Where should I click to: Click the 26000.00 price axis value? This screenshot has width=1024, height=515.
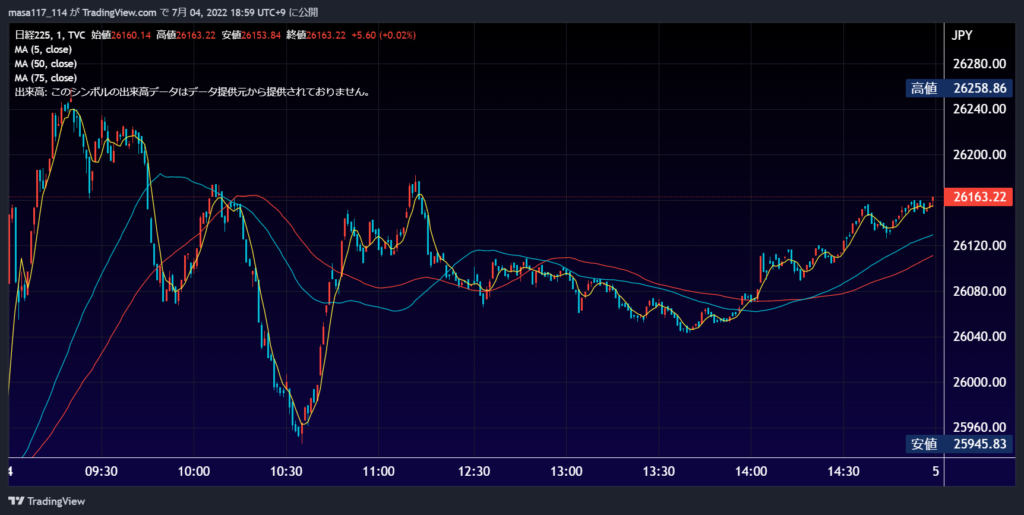point(980,382)
